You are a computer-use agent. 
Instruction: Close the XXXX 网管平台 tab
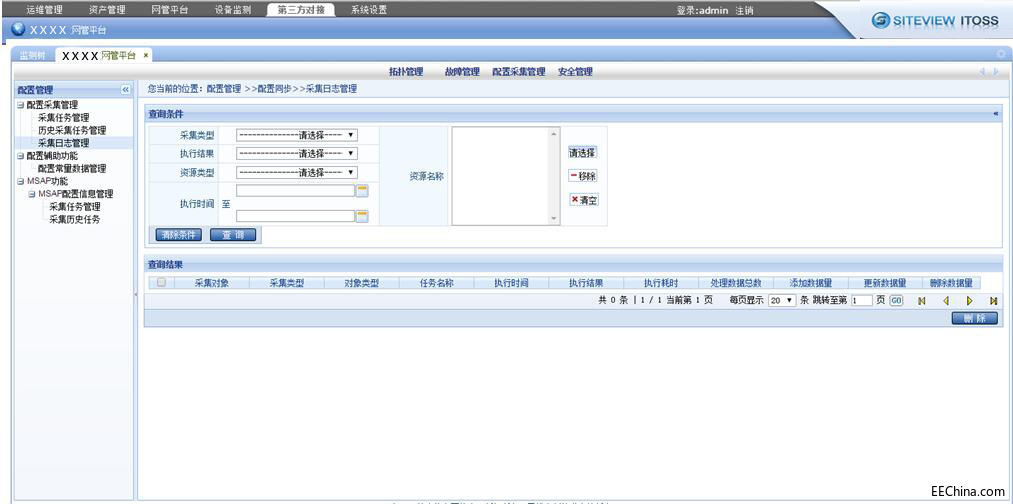[x=146, y=56]
